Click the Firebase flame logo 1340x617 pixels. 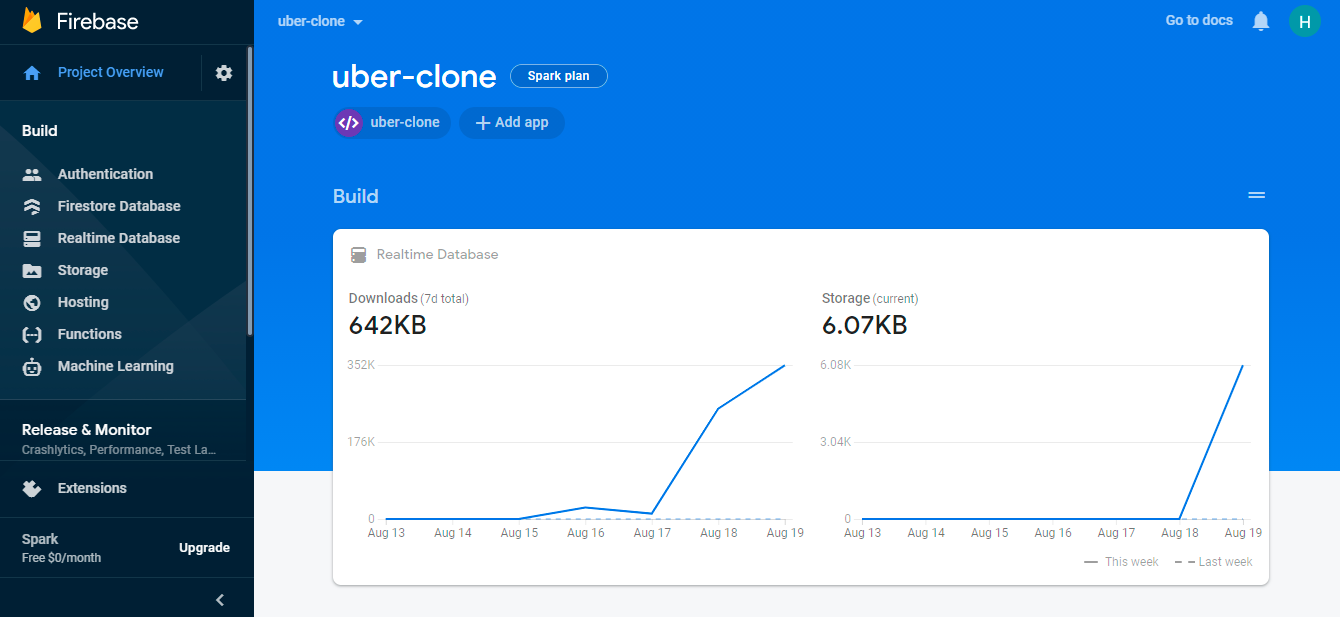pos(32,21)
